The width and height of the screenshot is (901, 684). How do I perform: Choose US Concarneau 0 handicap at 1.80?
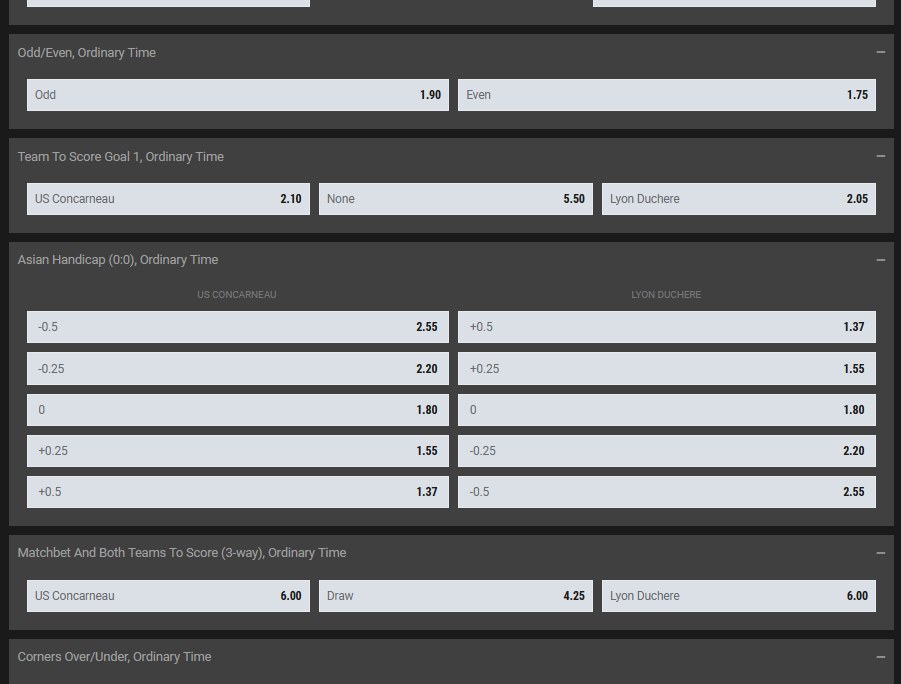(238, 410)
